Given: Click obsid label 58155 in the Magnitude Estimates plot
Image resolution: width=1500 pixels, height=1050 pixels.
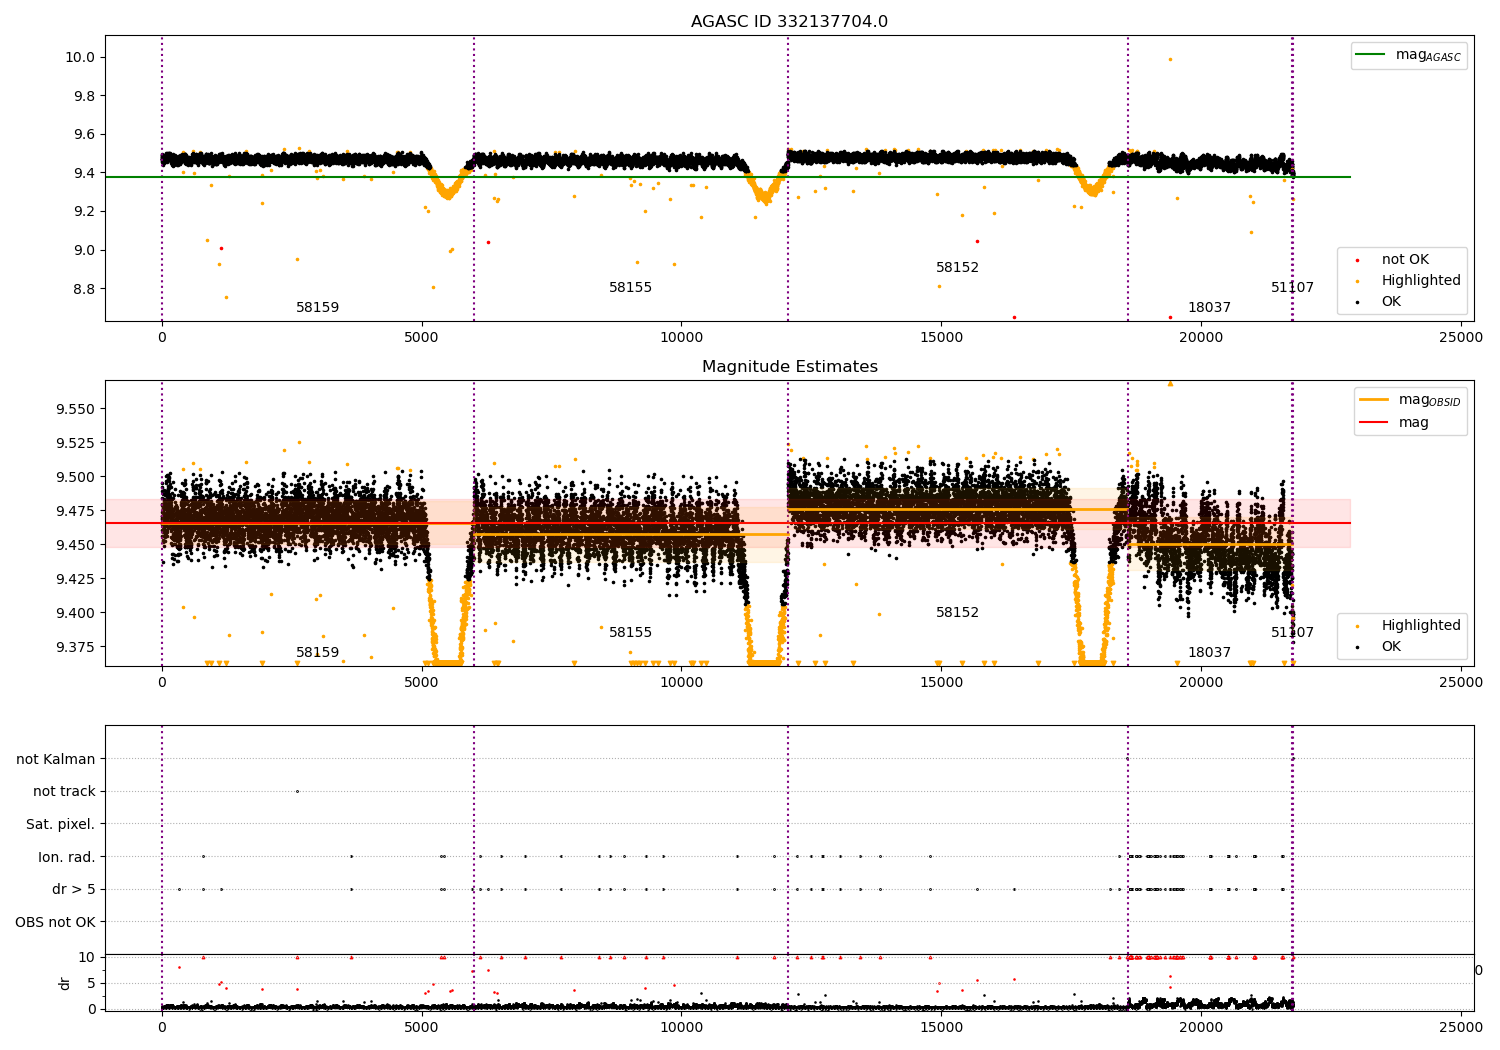Looking at the screenshot, I should (x=630, y=633).
